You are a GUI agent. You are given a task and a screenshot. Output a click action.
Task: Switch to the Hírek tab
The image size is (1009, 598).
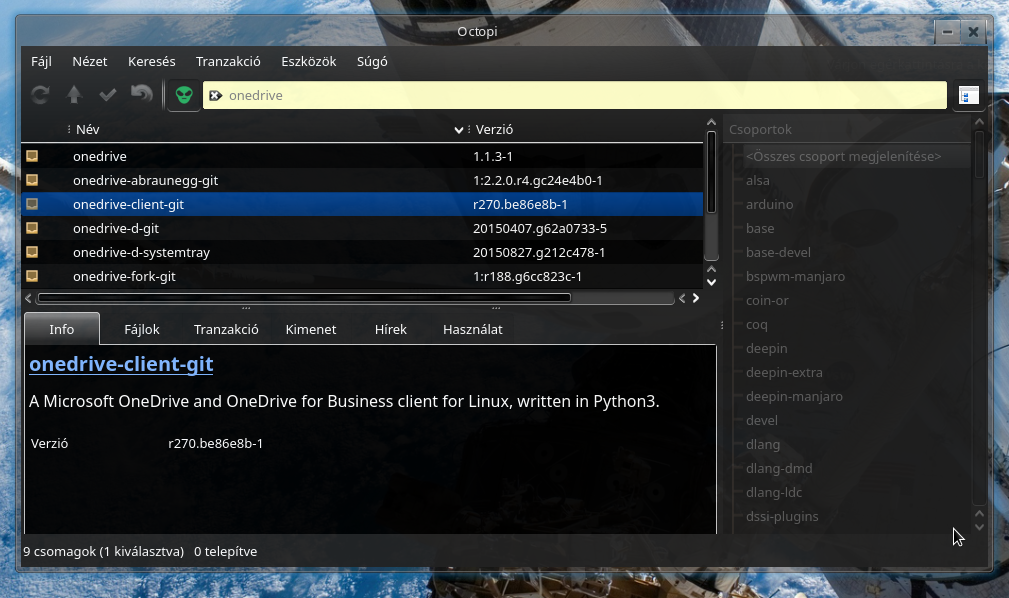(x=391, y=329)
